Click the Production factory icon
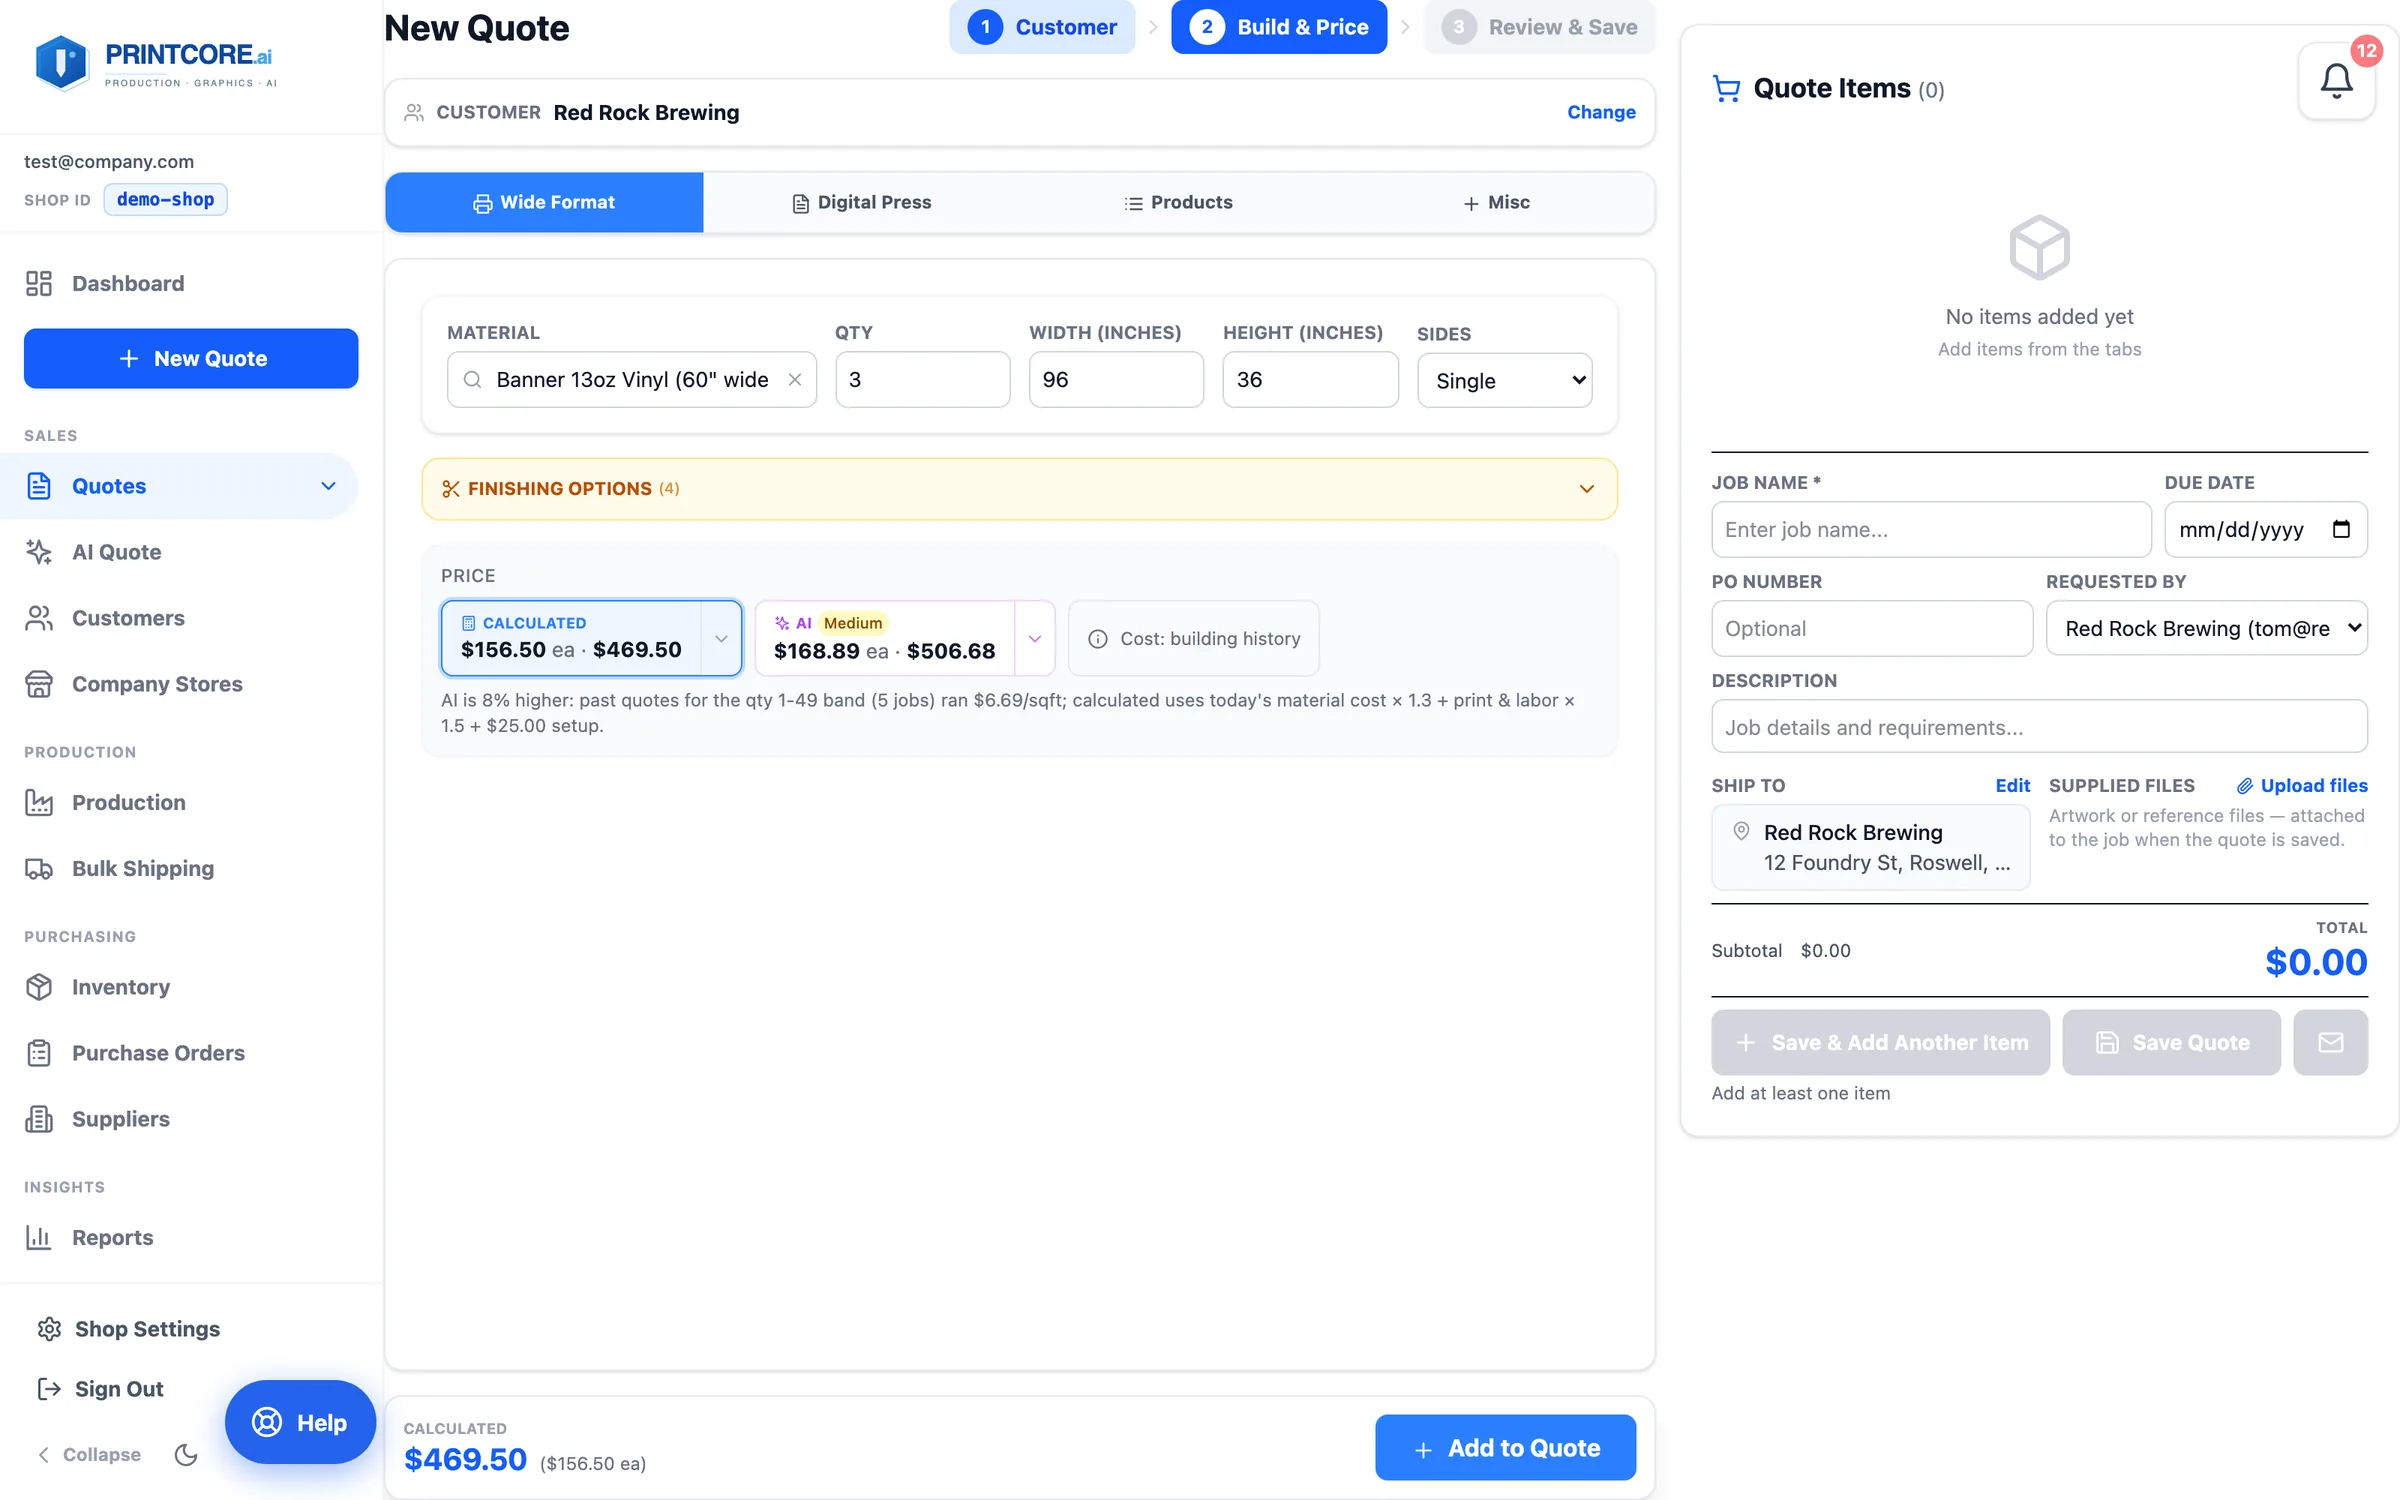This screenshot has width=2400, height=1500. 39,802
